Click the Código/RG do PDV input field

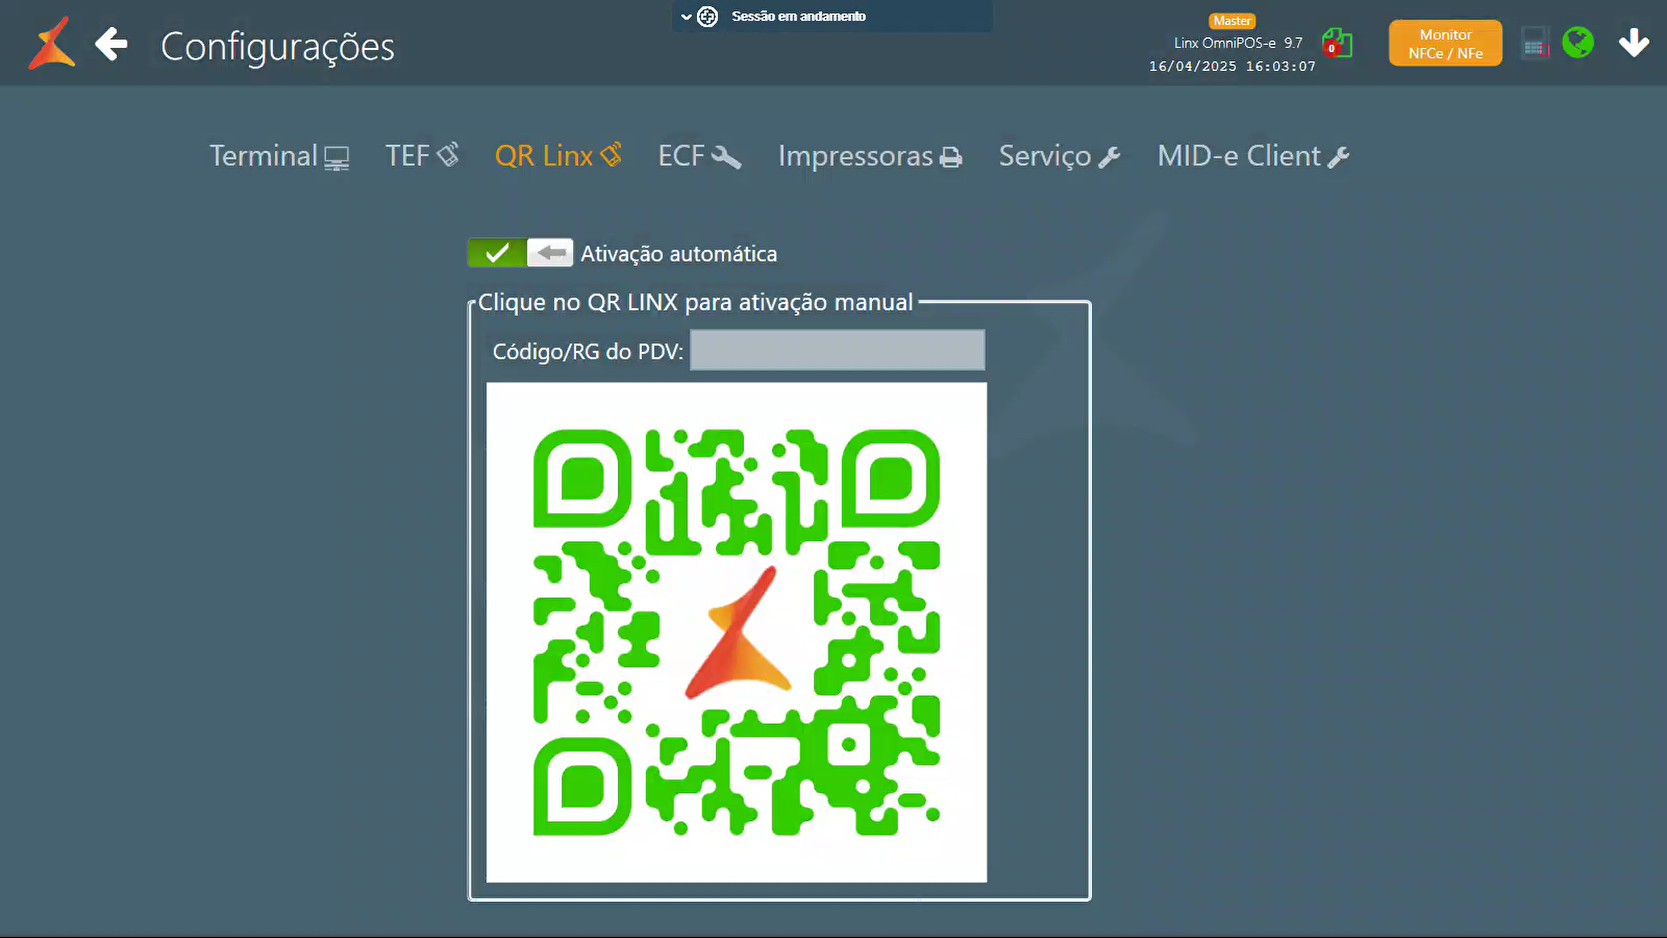837,350
